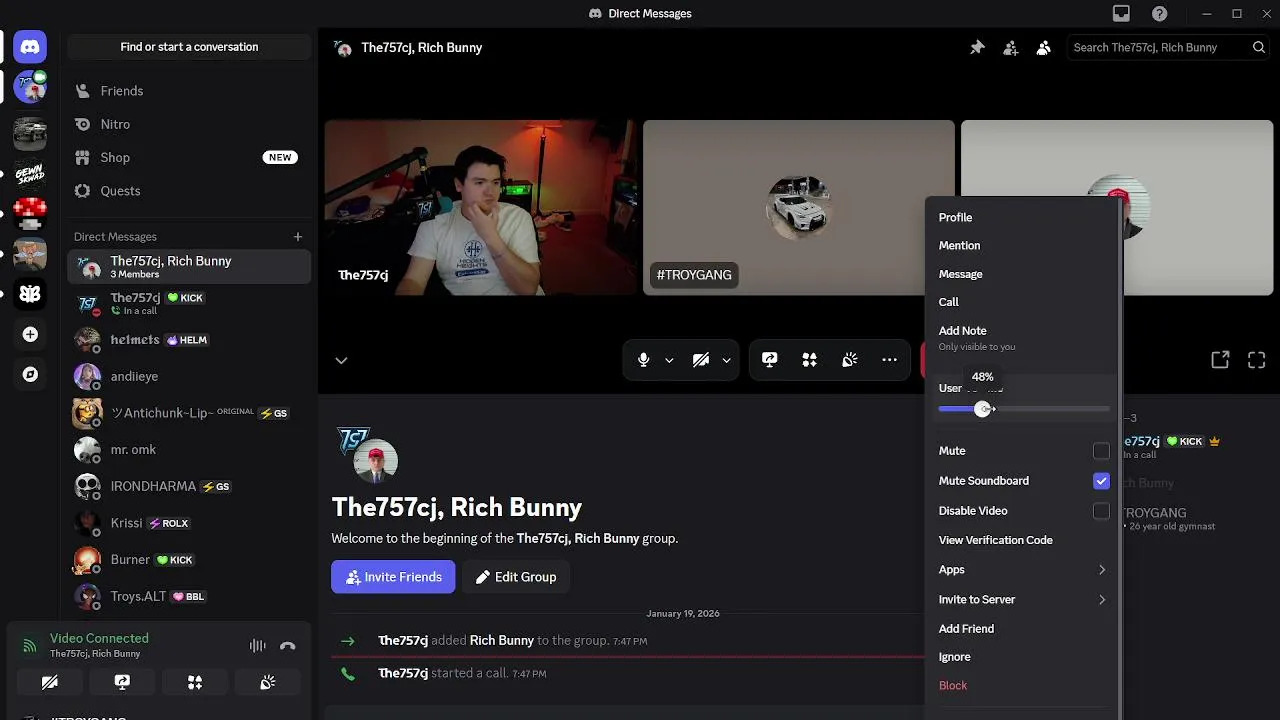
Task: Expand the Apps submenu
Action: (1022, 570)
